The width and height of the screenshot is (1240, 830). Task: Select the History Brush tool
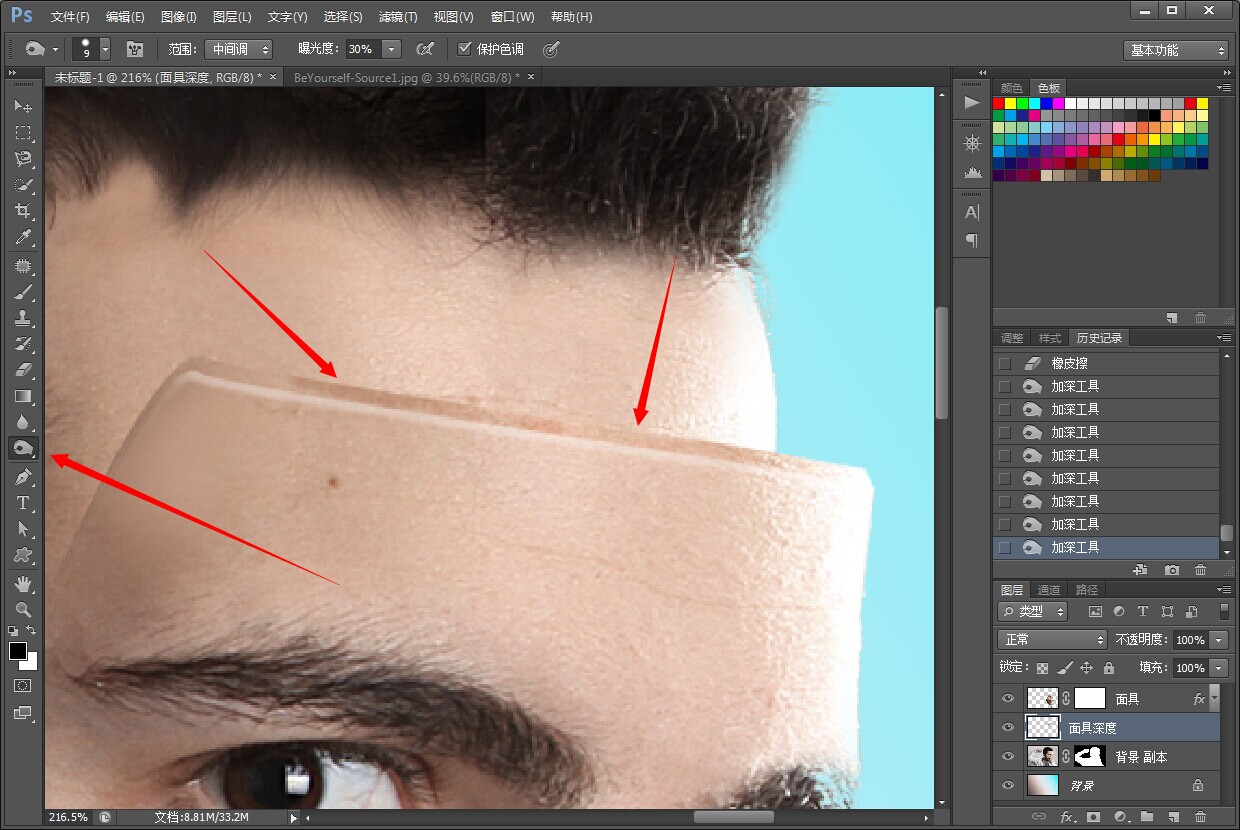(x=23, y=344)
